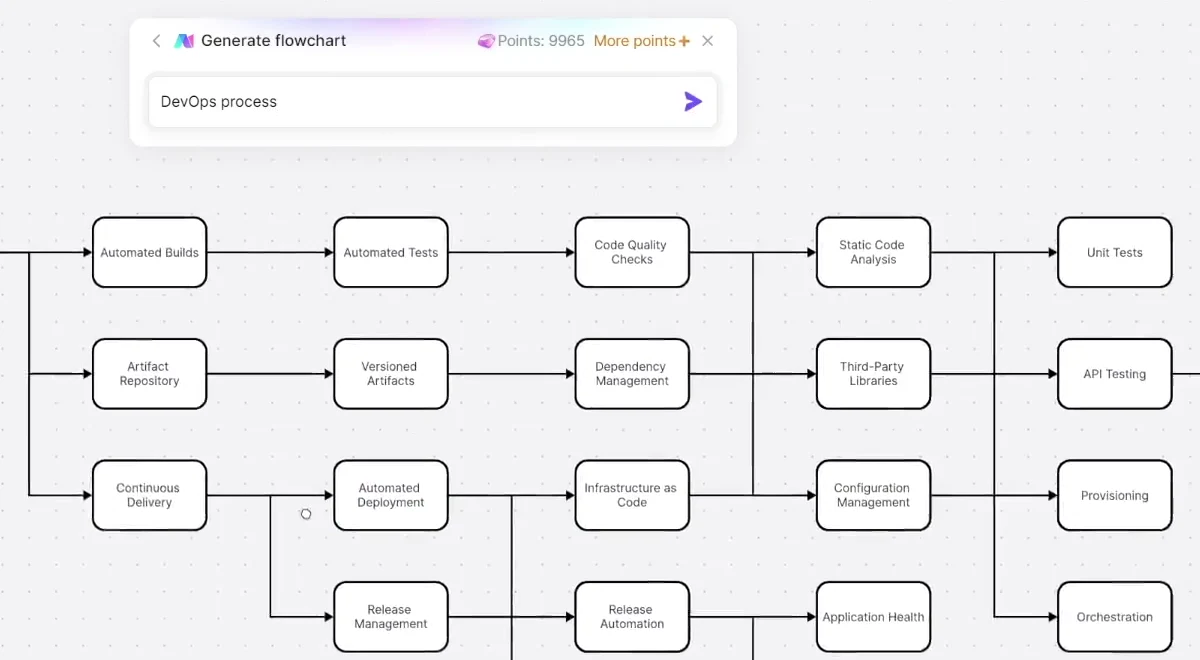Click the Generate flowchart title text
Screen dimensions: 1200x660
click(274, 41)
